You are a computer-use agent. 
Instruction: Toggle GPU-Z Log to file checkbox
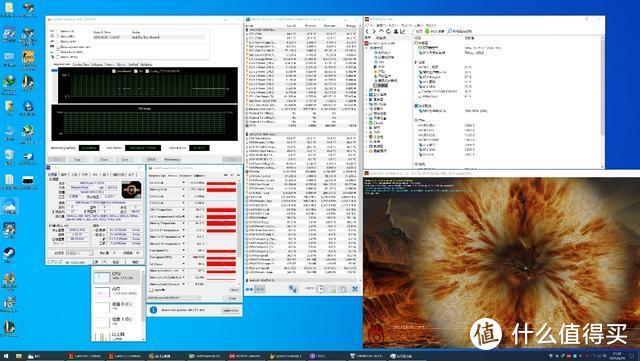pyautogui.click(x=151, y=290)
